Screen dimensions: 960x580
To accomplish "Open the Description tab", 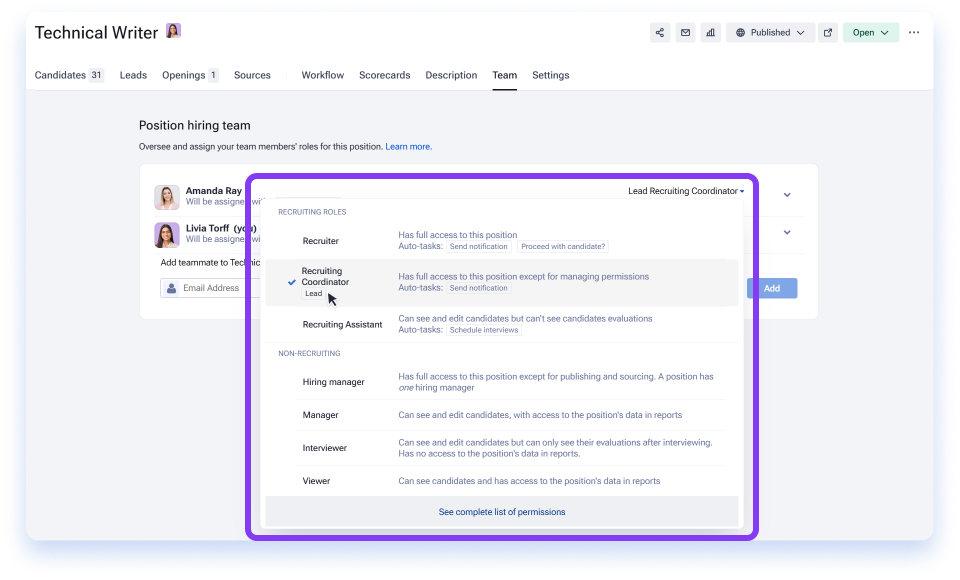I will [x=451, y=75].
